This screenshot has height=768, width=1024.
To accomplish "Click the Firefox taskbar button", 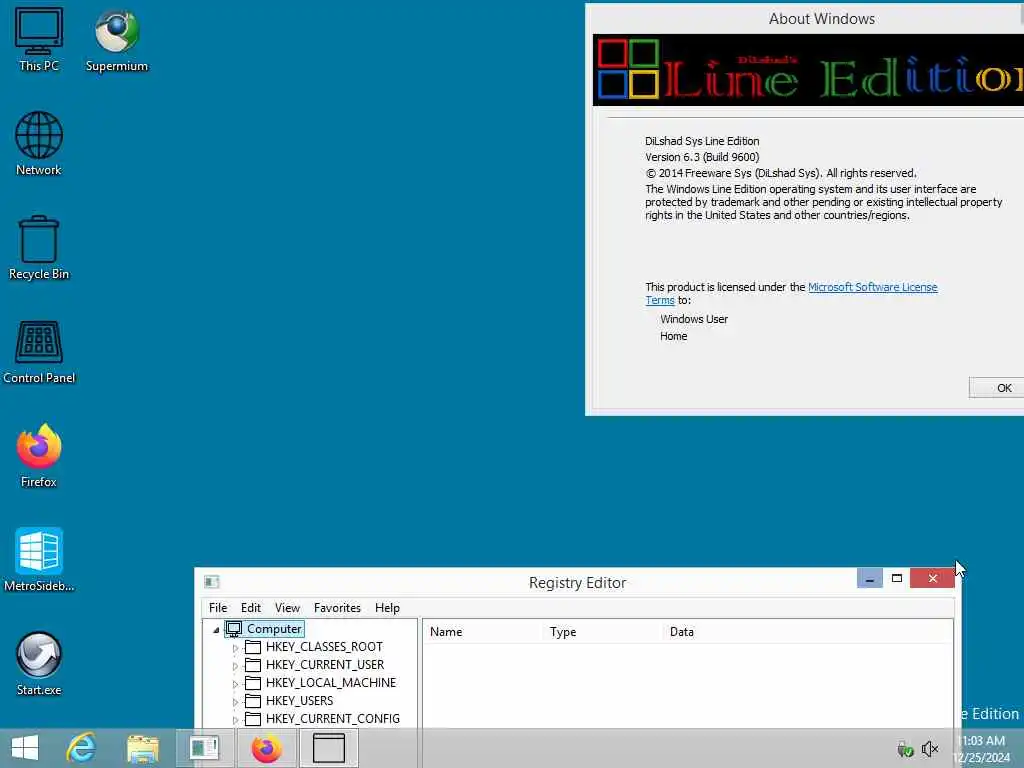I will click(266, 748).
